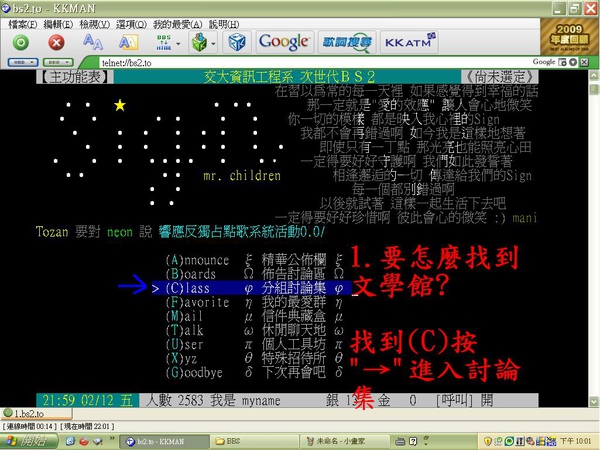Switch to the 未命名 - 小畫家 taskbar button
This screenshot has width=600, height=450.
[345, 442]
